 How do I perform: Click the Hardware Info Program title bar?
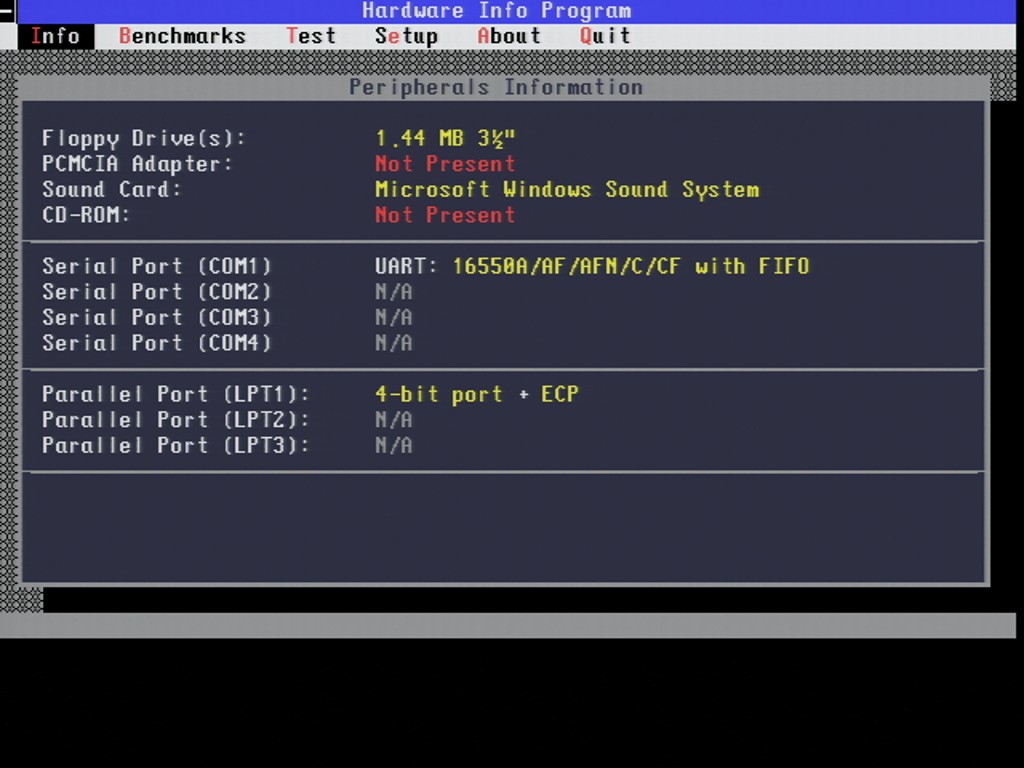tap(516, 11)
